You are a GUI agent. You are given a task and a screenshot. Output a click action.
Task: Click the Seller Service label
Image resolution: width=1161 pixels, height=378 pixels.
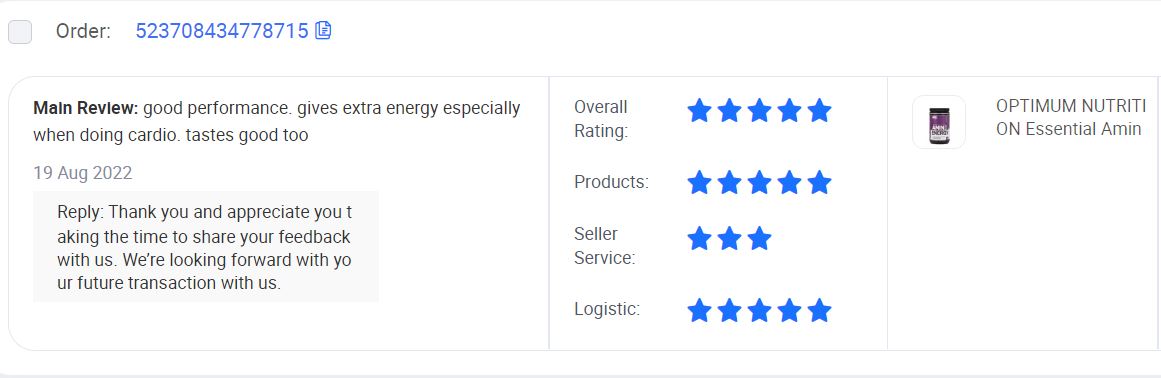[x=604, y=246]
